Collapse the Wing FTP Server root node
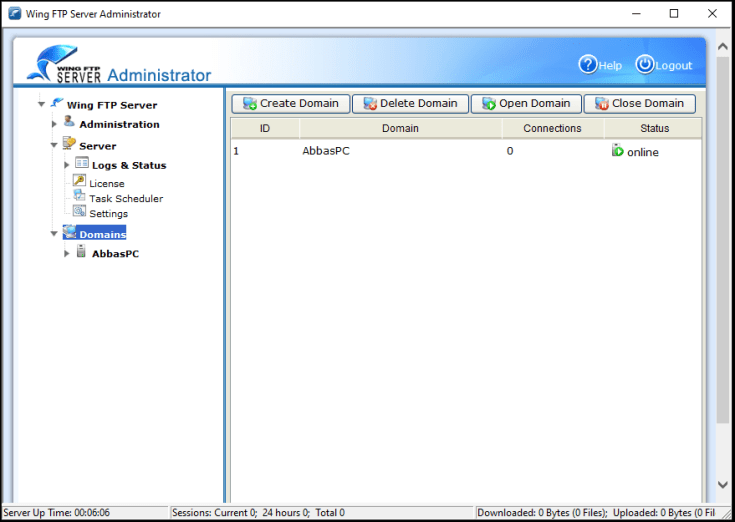Screen dimensions: 735x522 pyautogui.click(x=41, y=104)
